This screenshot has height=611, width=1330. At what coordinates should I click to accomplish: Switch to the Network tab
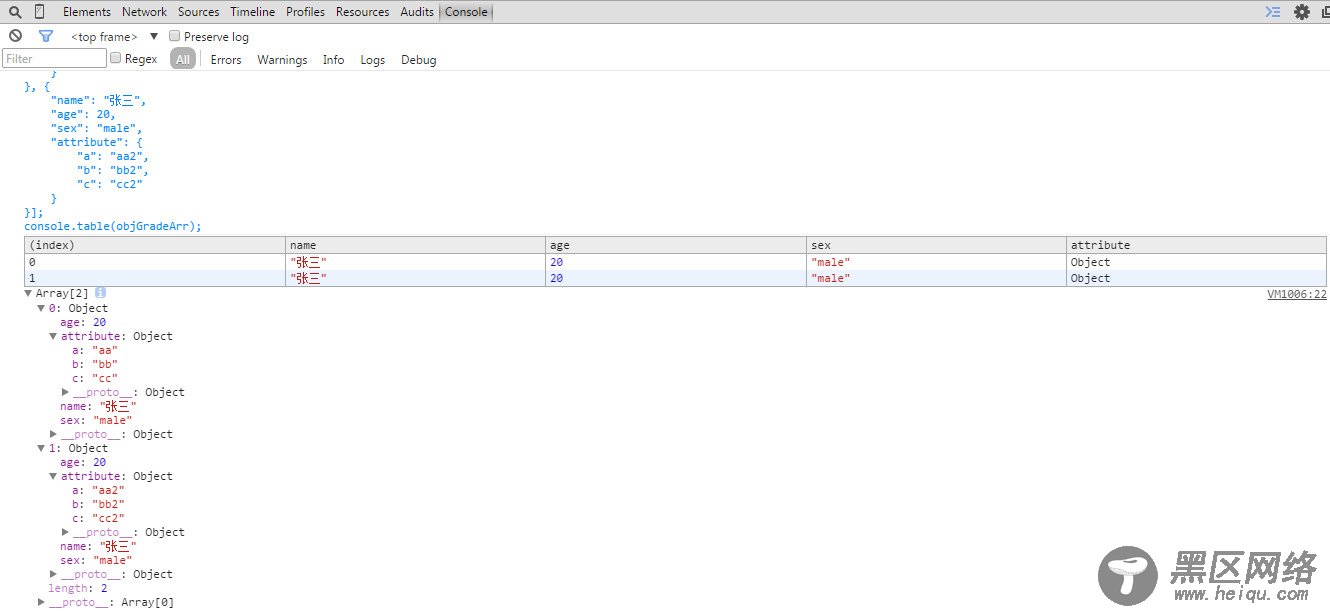(x=145, y=12)
